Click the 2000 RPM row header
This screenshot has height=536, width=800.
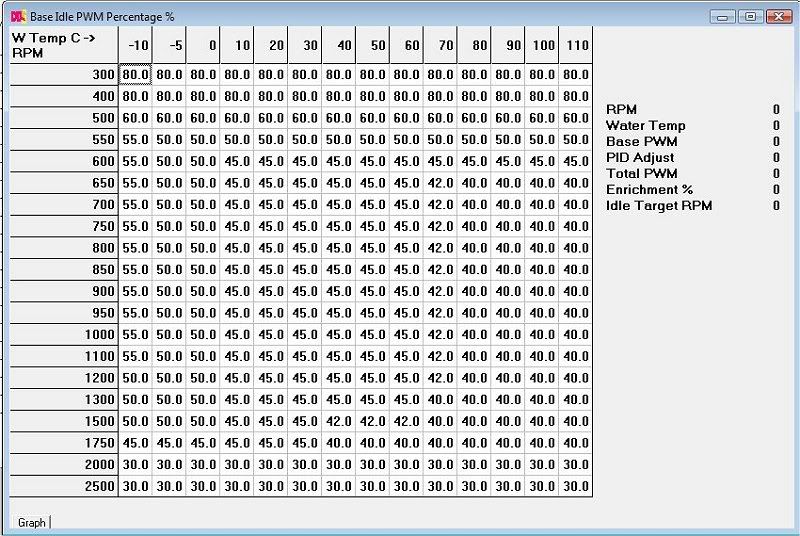64,464
